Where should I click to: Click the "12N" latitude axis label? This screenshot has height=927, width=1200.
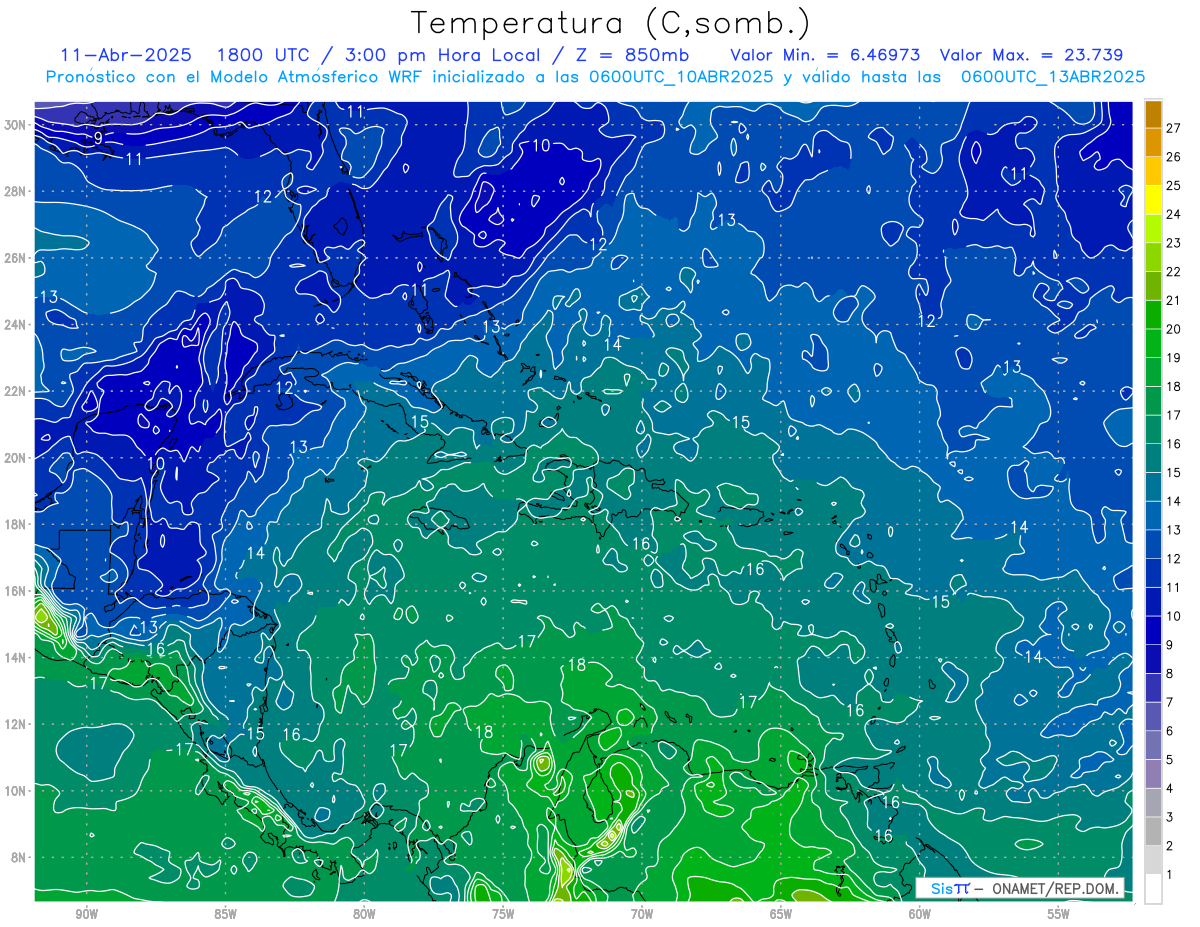point(15,724)
